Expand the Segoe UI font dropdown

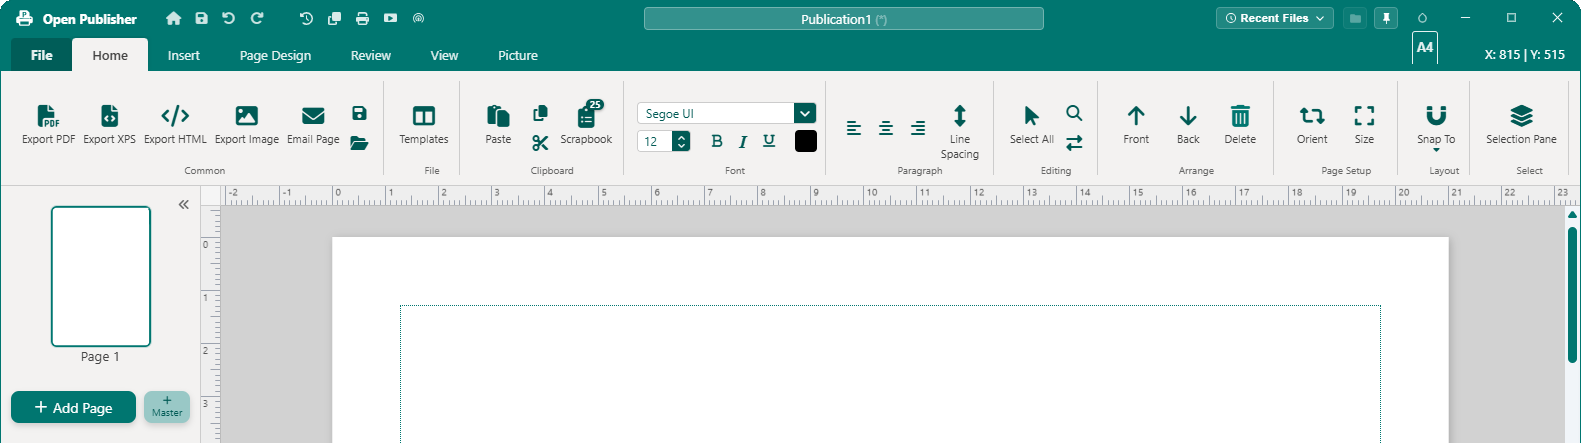click(x=805, y=113)
